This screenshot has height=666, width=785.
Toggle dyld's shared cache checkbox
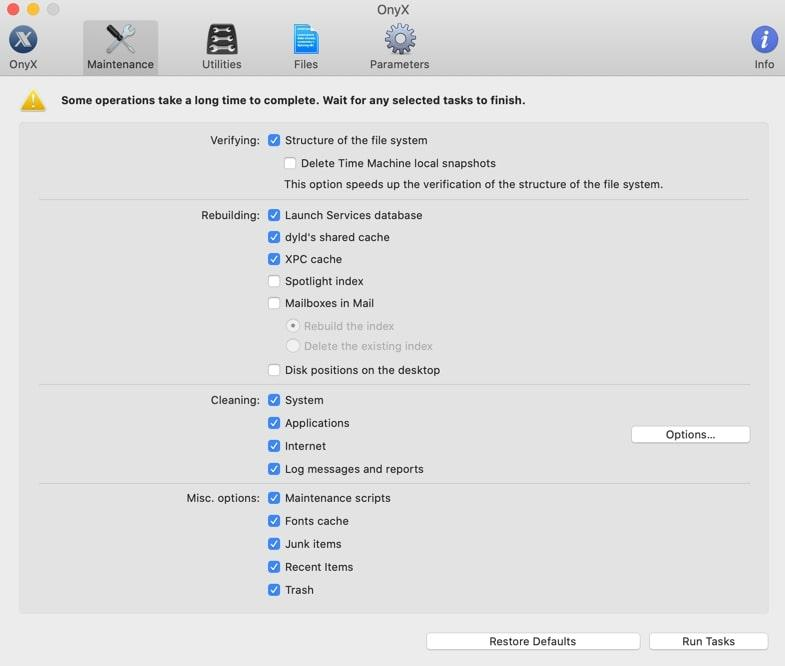(x=274, y=237)
